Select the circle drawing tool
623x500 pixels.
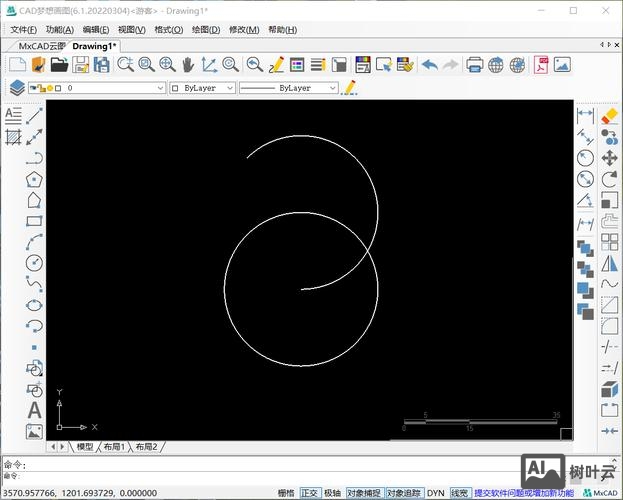coord(34,263)
